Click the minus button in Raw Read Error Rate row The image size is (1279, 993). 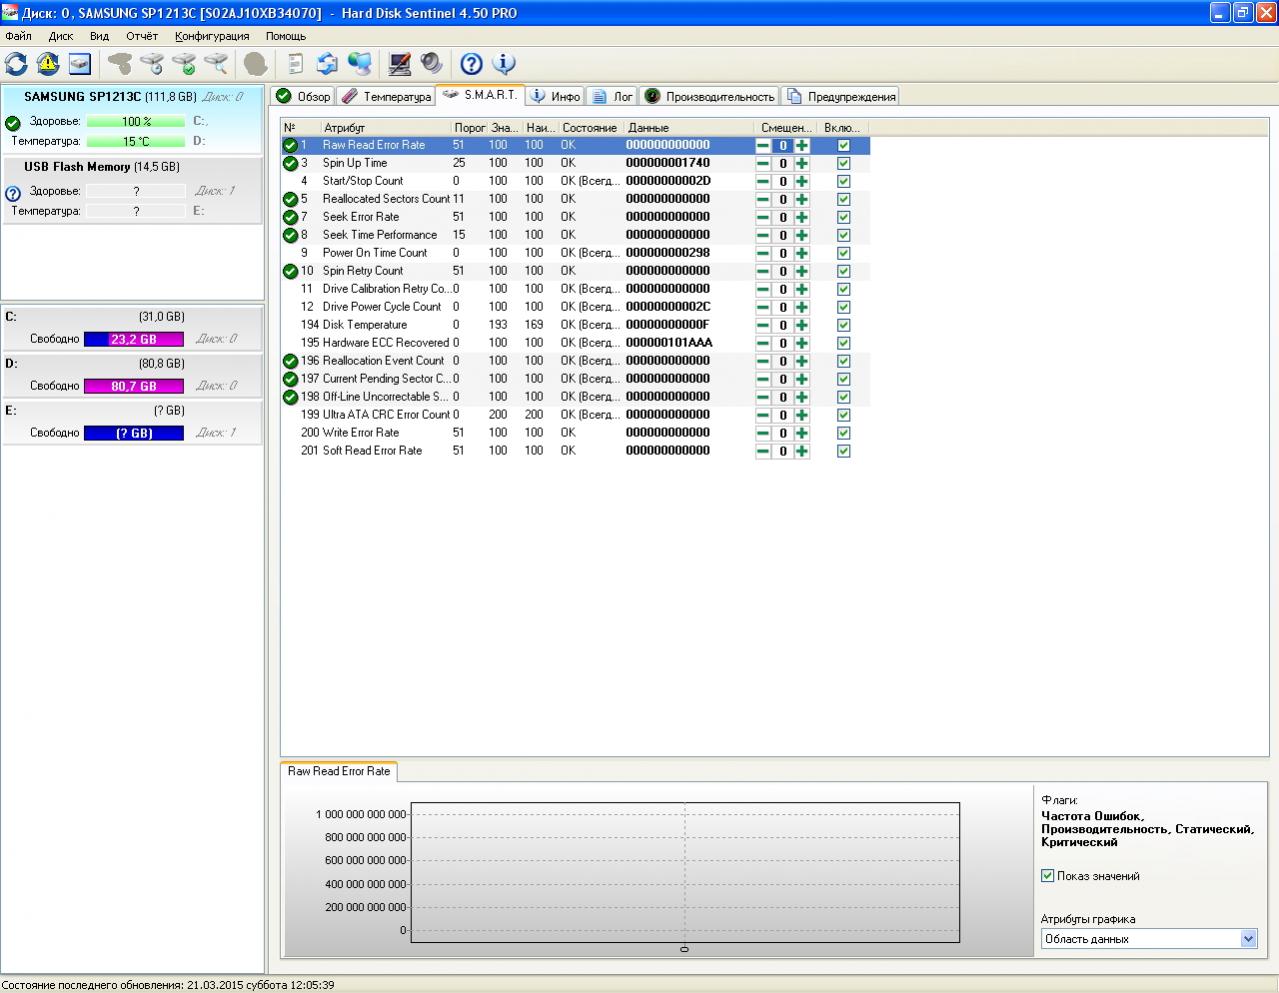pyautogui.click(x=763, y=145)
